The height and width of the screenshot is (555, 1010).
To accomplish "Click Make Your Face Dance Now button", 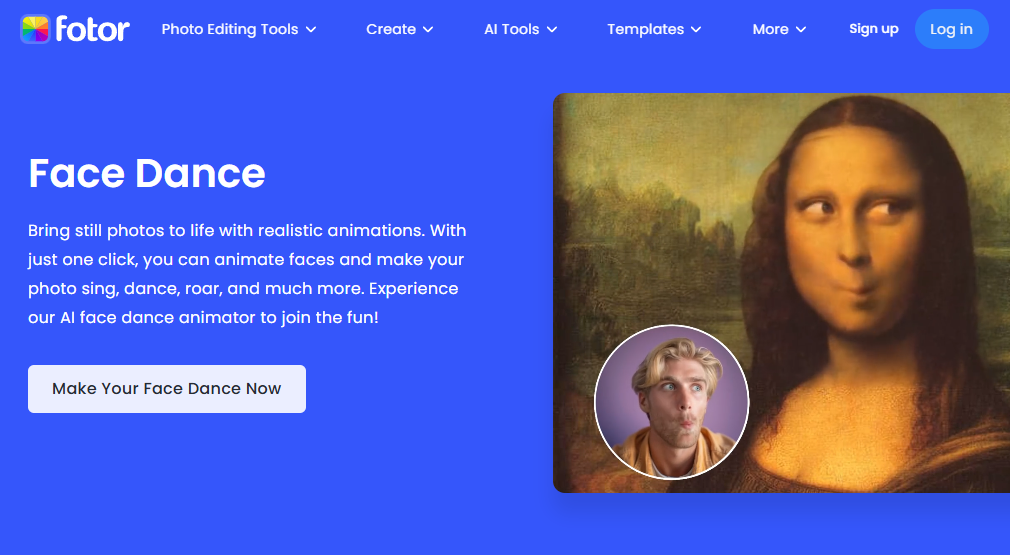I will point(167,389).
